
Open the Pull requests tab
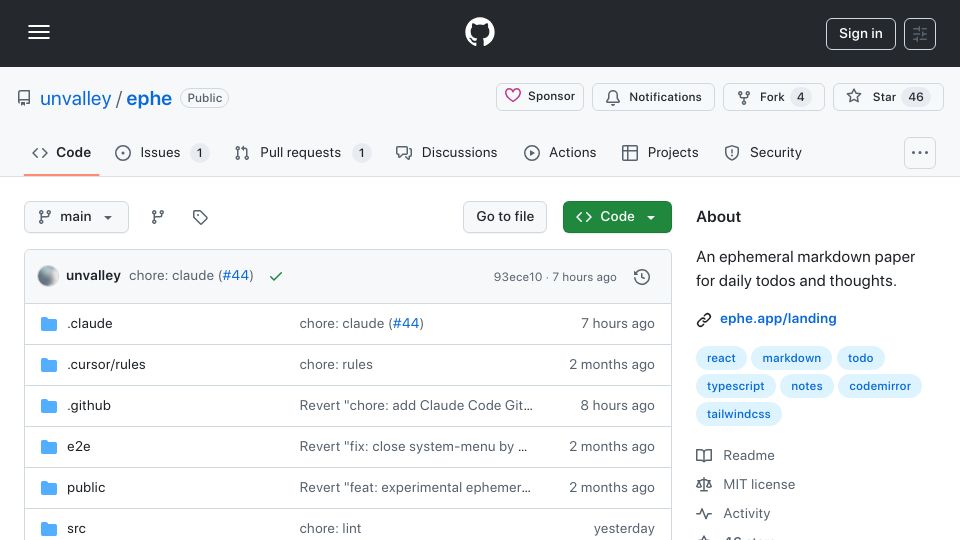point(302,152)
